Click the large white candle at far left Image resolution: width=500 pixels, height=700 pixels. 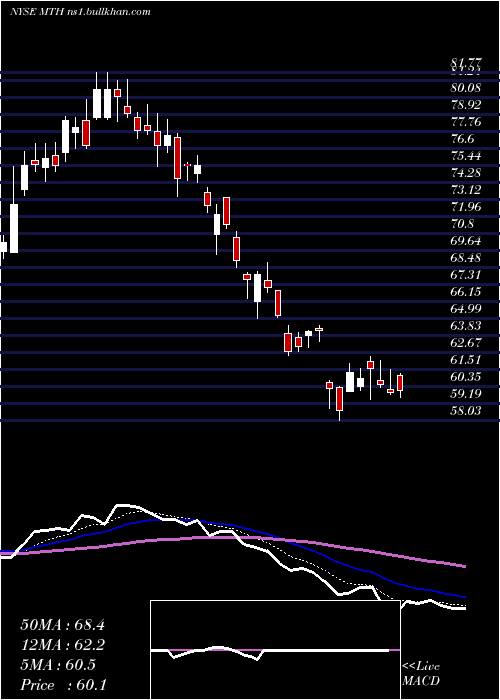(14, 229)
